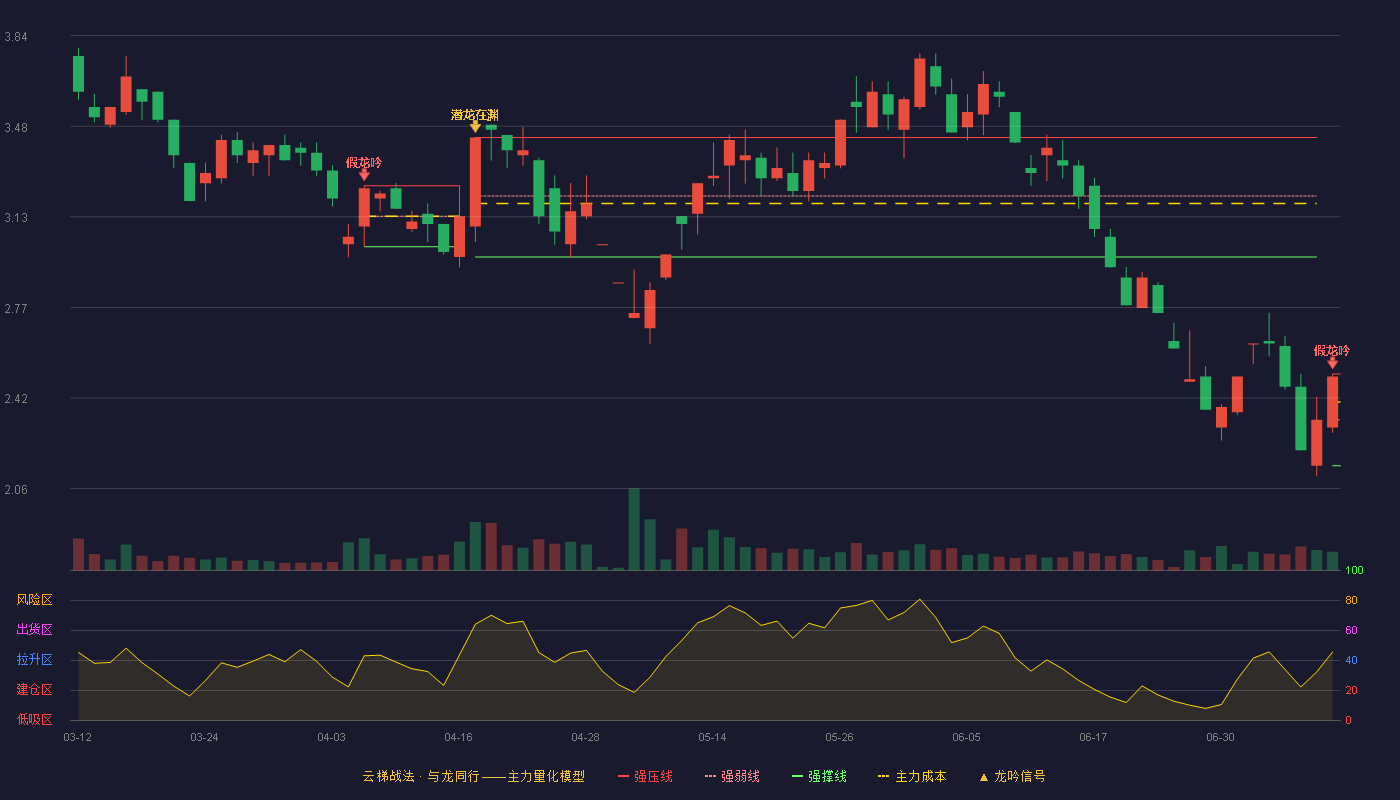Screen dimensions: 1400x800
Task: Click the 2.42 price axis label
Action: click(x=16, y=399)
